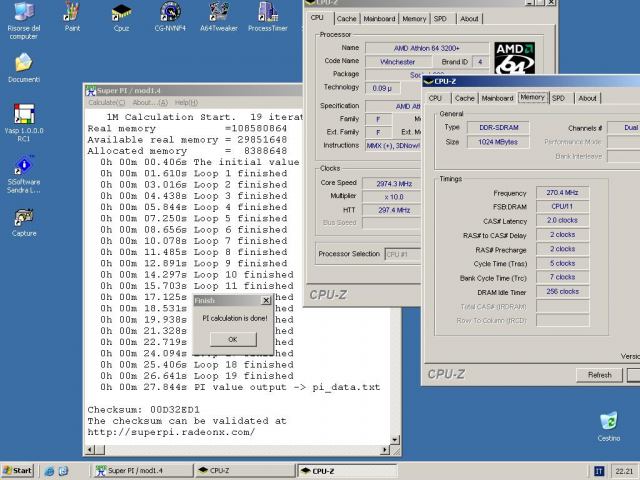This screenshot has width=640, height=480.
Task: Click Checksum: 00D32ED1 line in Super PI
Action: (144, 409)
